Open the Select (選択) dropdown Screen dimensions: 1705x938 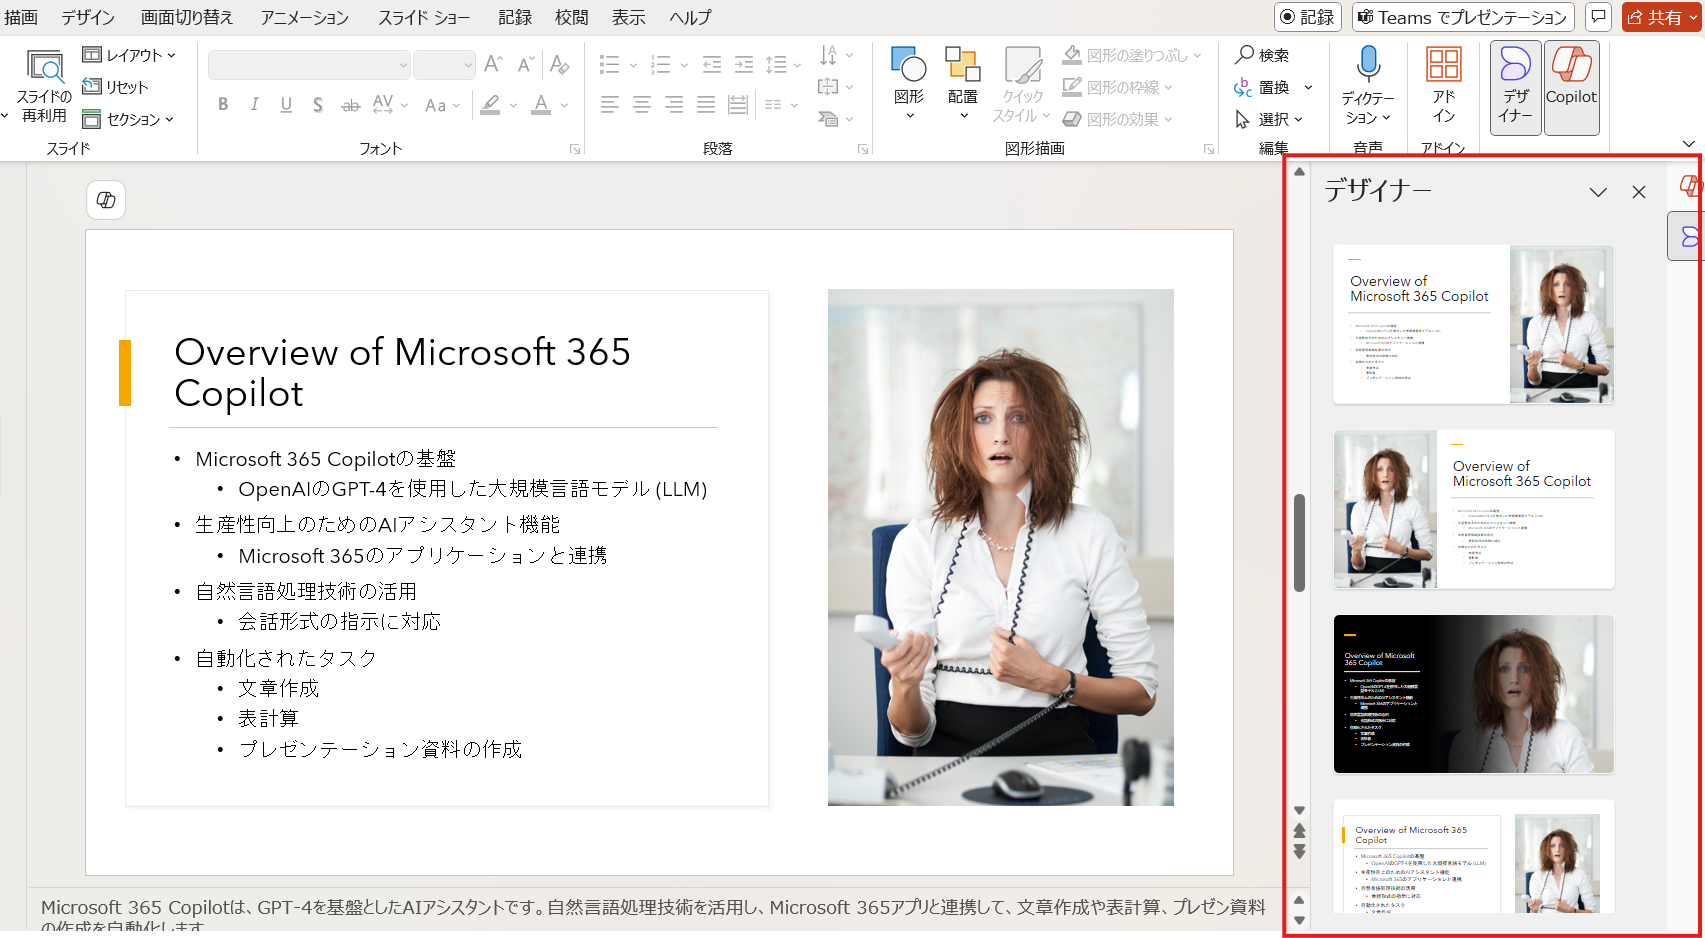tap(1269, 119)
